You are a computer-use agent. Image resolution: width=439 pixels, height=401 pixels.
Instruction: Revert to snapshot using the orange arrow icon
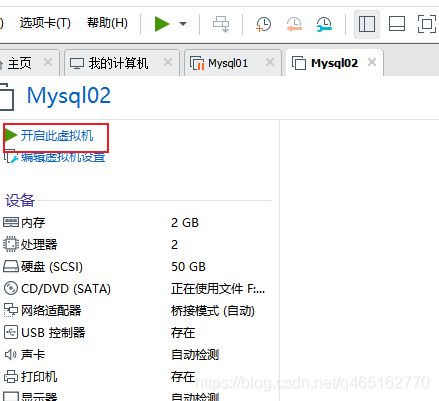(x=294, y=24)
